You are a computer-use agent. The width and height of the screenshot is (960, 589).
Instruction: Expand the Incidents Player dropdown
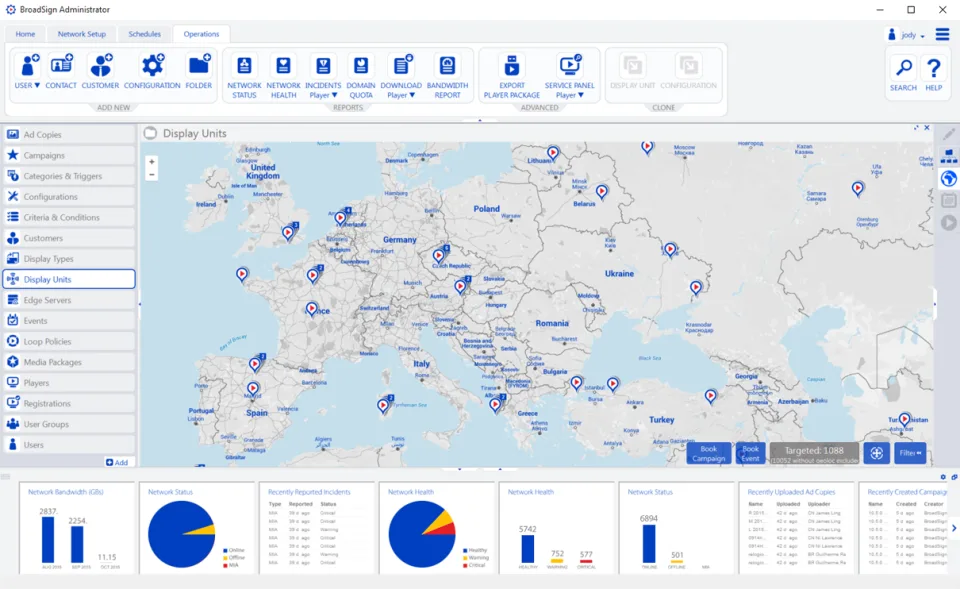(x=323, y=76)
